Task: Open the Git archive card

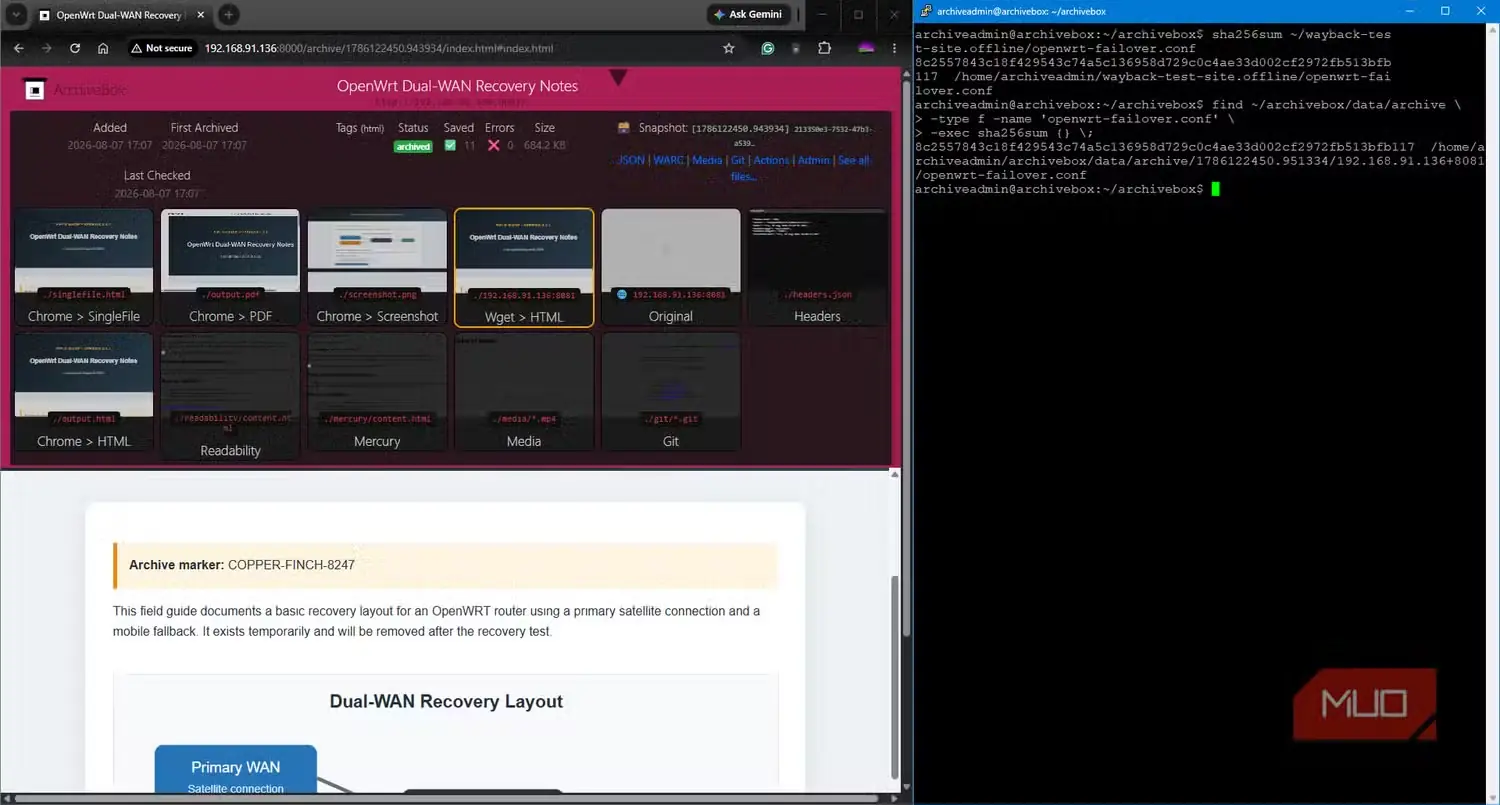Action: coord(671,393)
